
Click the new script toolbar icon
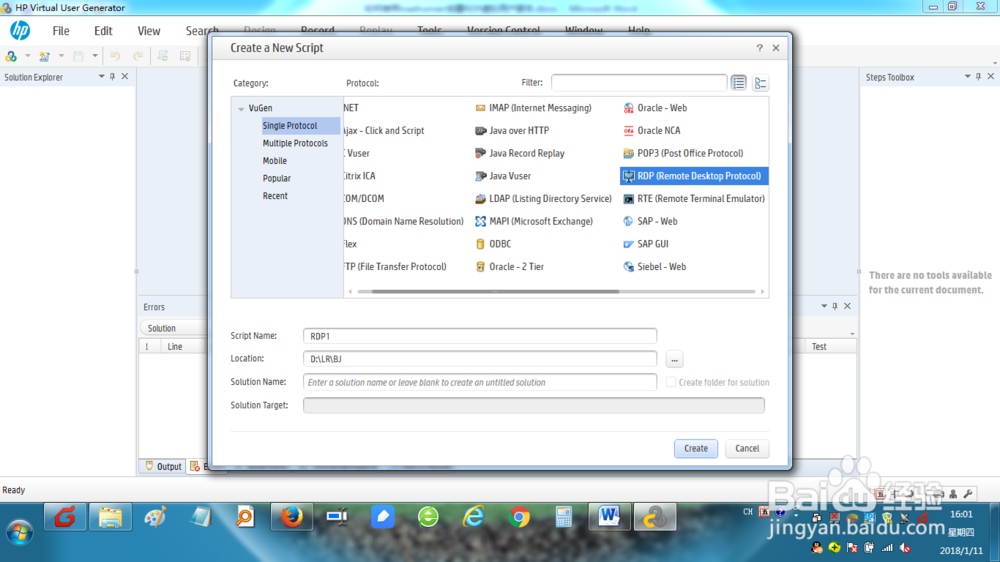coord(11,56)
